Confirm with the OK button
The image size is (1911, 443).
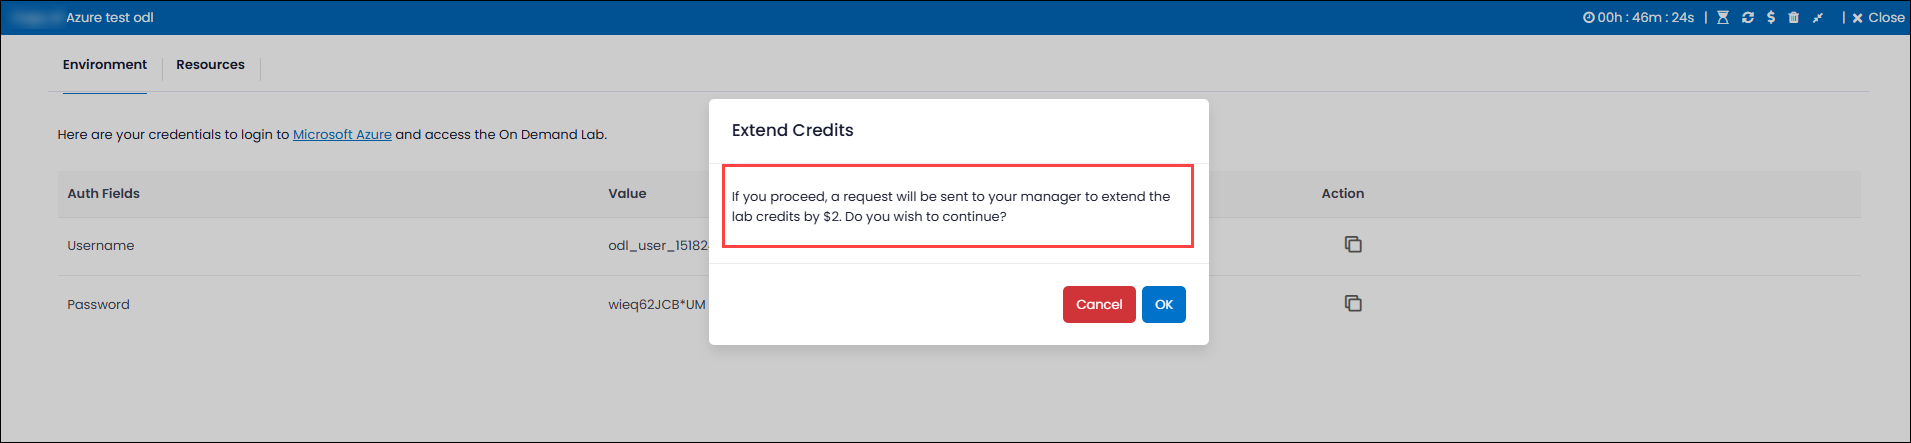[1164, 305]
